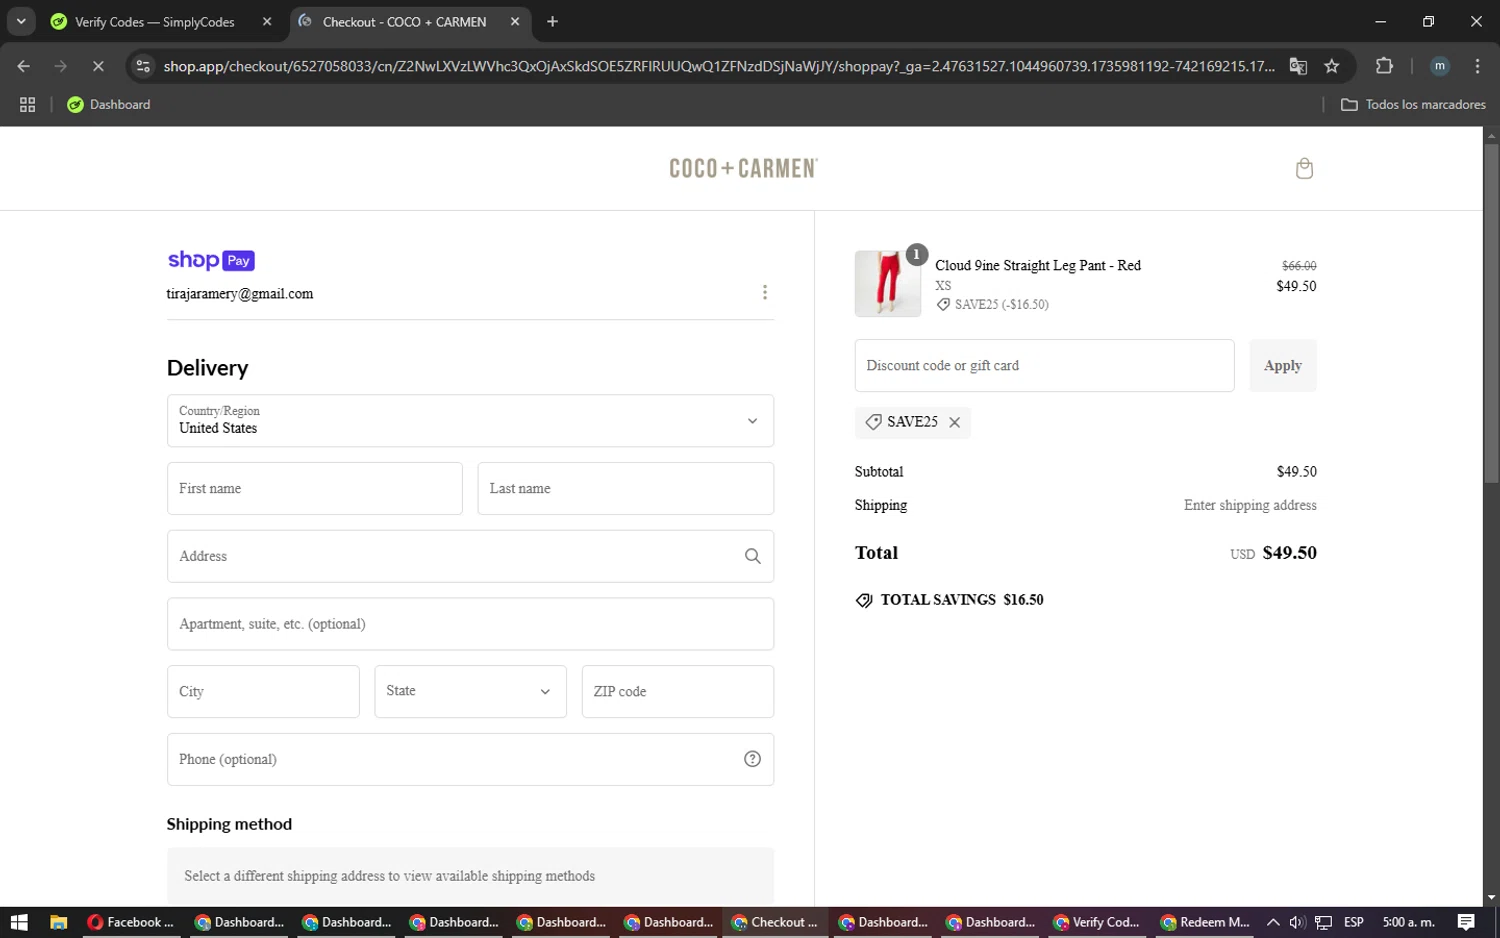This screenshot has height=938, width=1500.
Task: Click the taskbar network icon
Action: click(1323, 922)
